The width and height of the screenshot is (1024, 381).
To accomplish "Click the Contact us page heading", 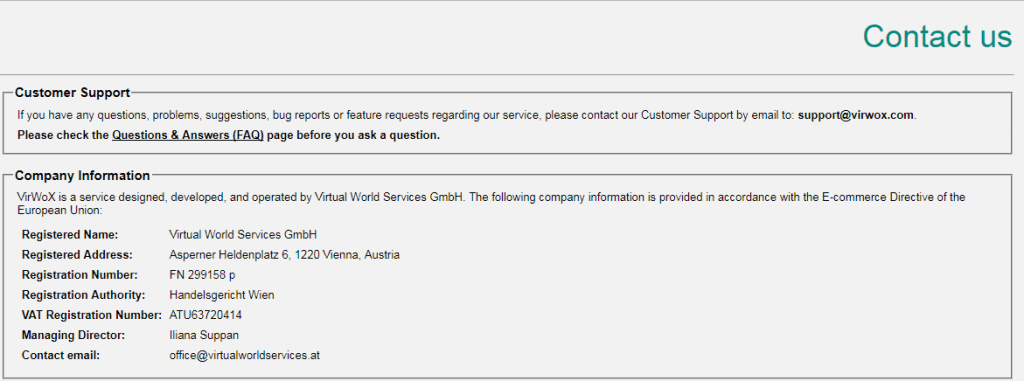I will [x=937, y=36].
